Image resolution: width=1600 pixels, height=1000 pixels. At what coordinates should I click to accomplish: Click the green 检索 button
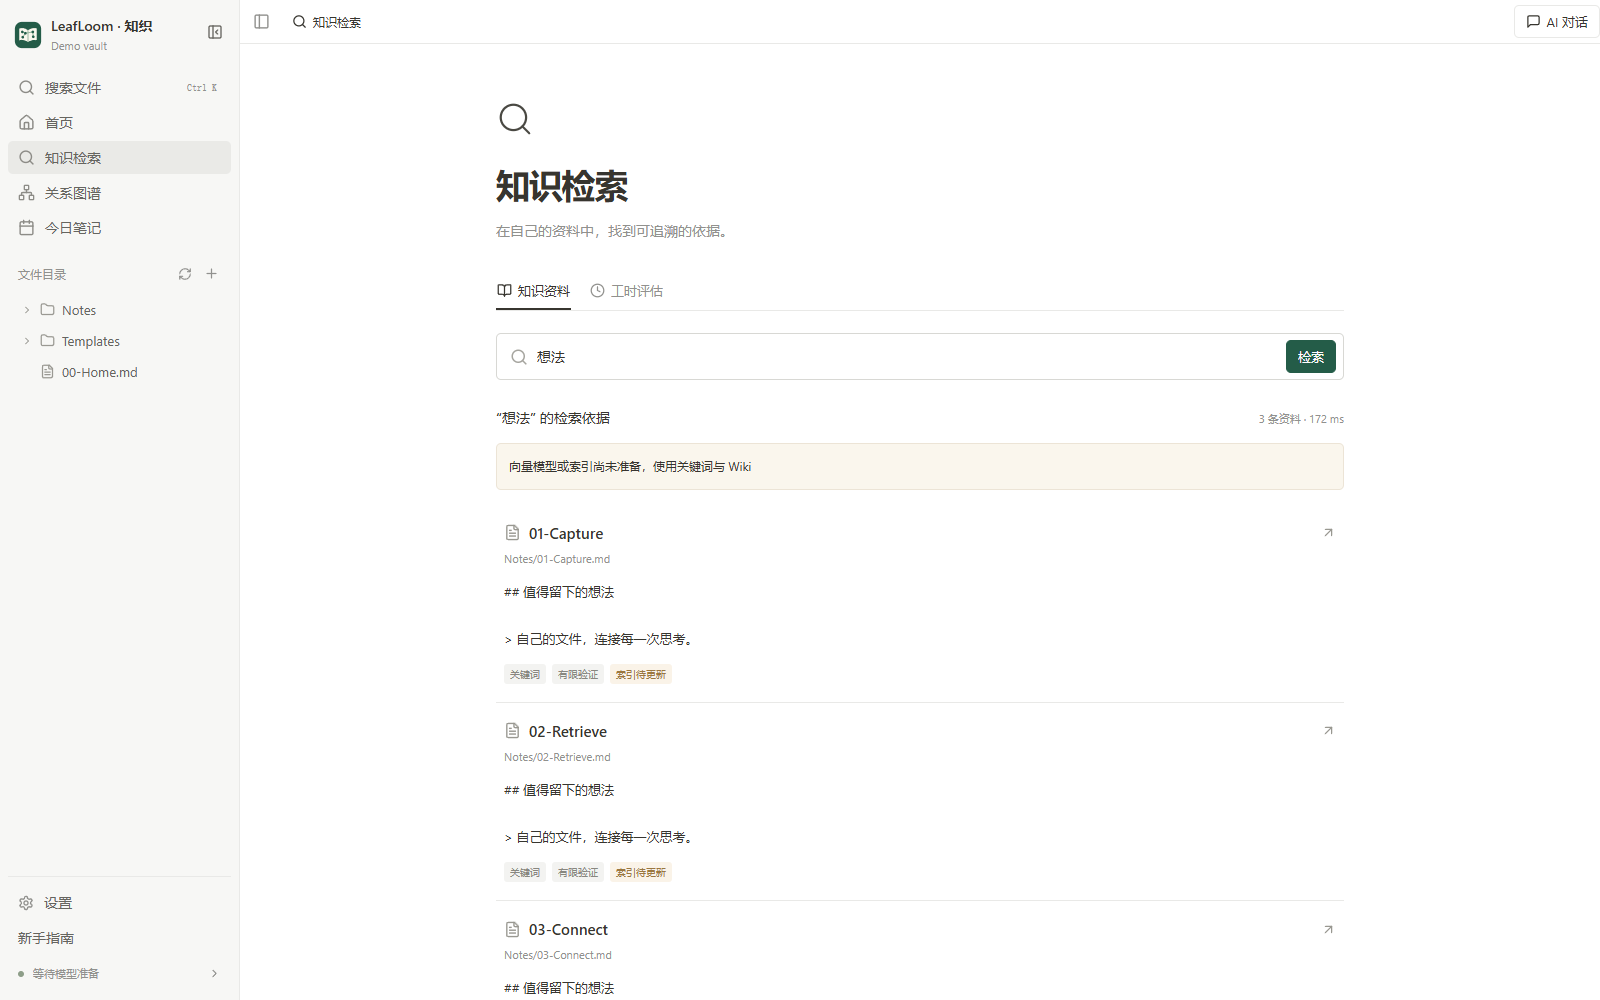point(1311,357)
